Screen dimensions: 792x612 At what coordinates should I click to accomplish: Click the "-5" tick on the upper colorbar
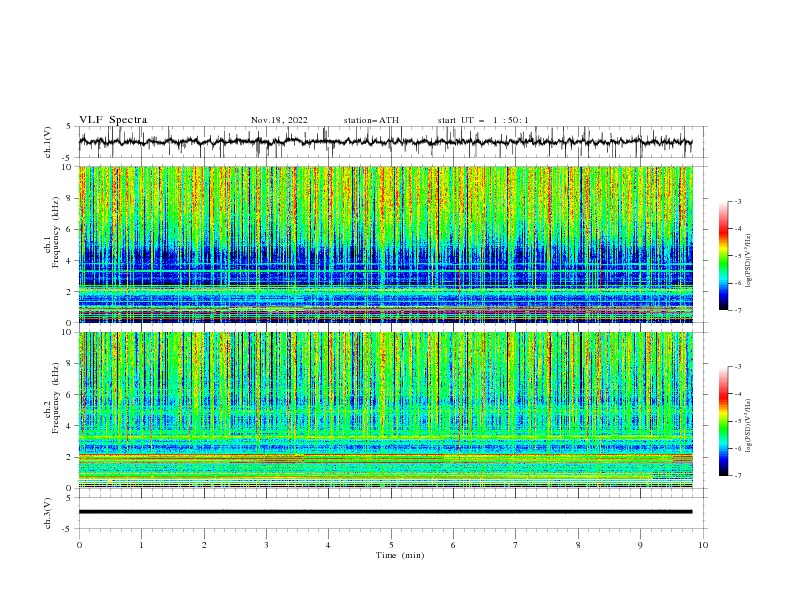click(738, 256)
